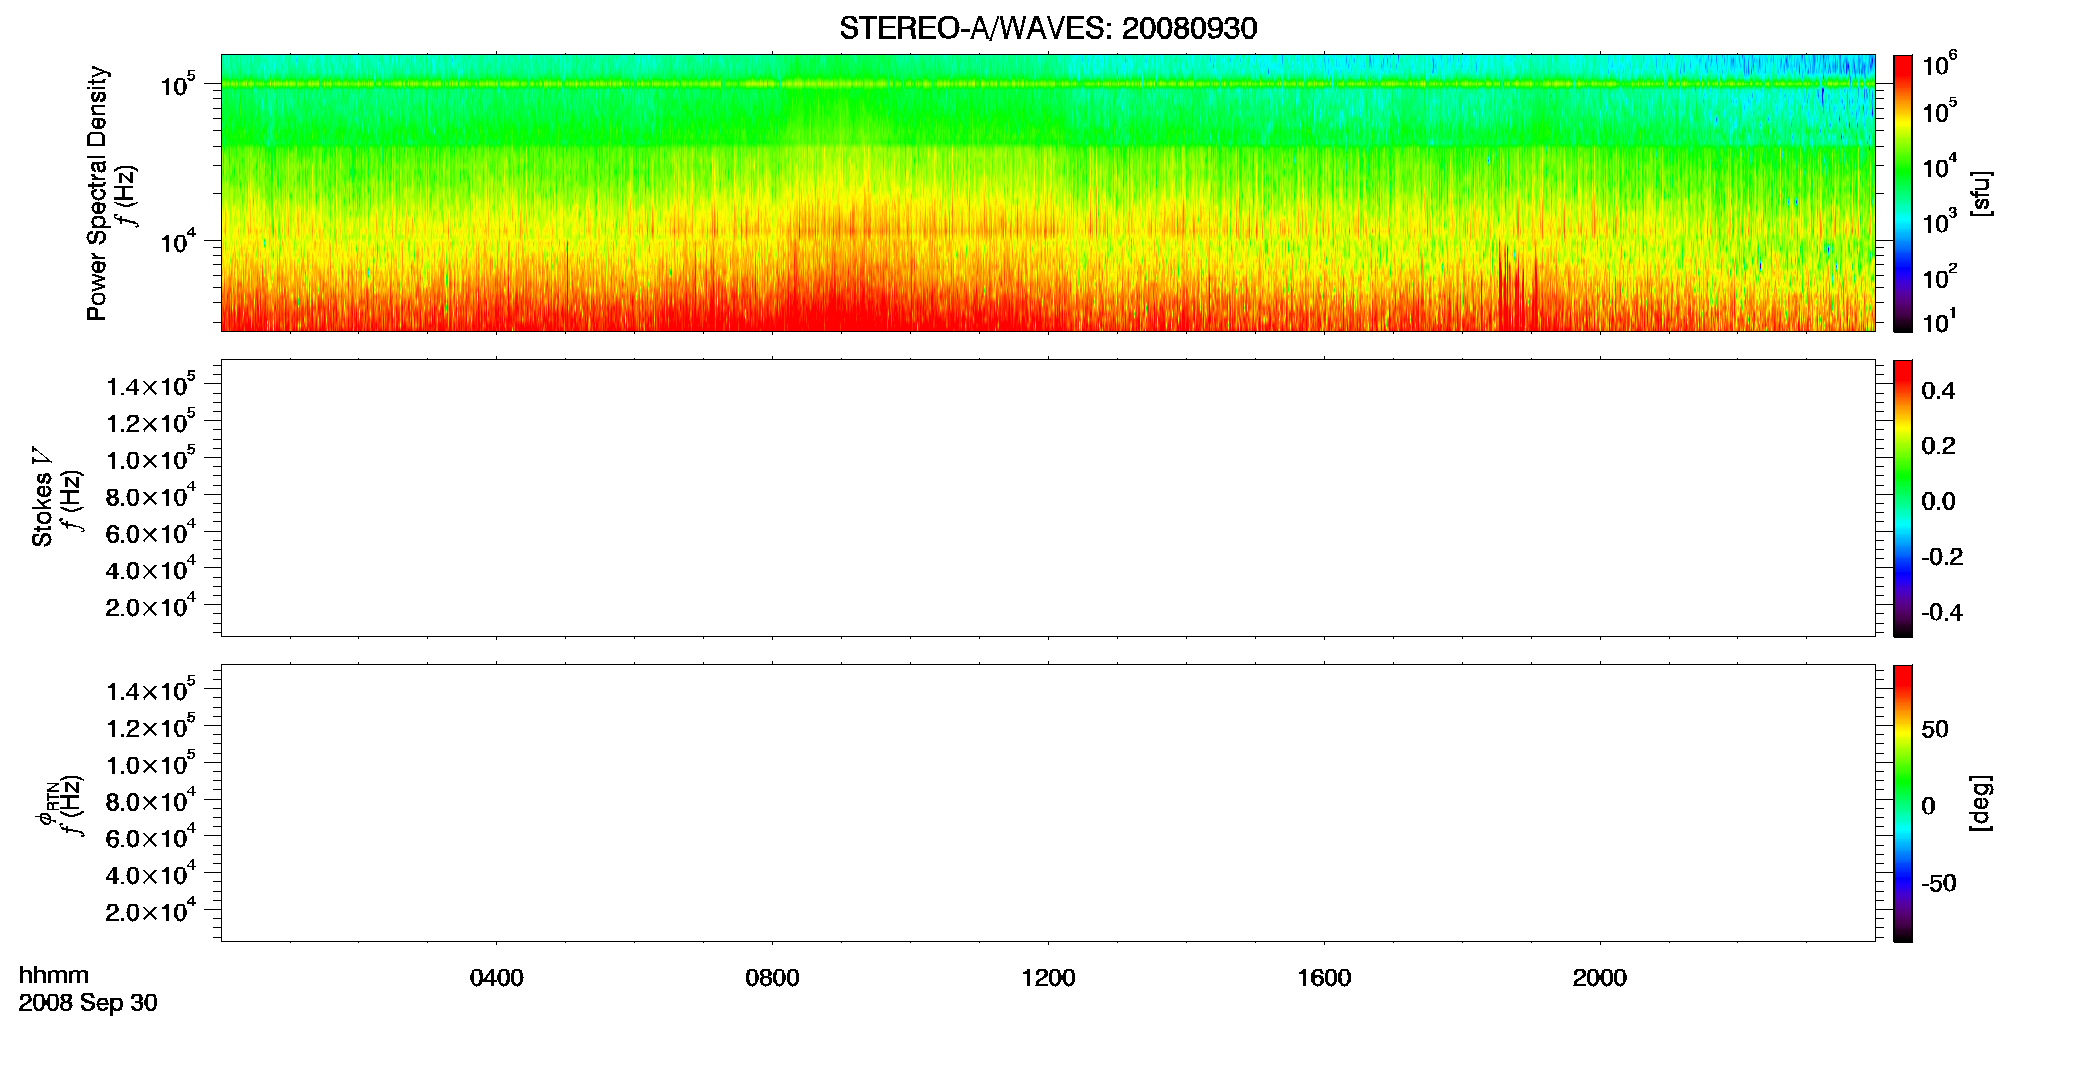Click the 0.4 value on Stokes V color bar
Screen dimensions: 2096x1080
pos(1938,391)
